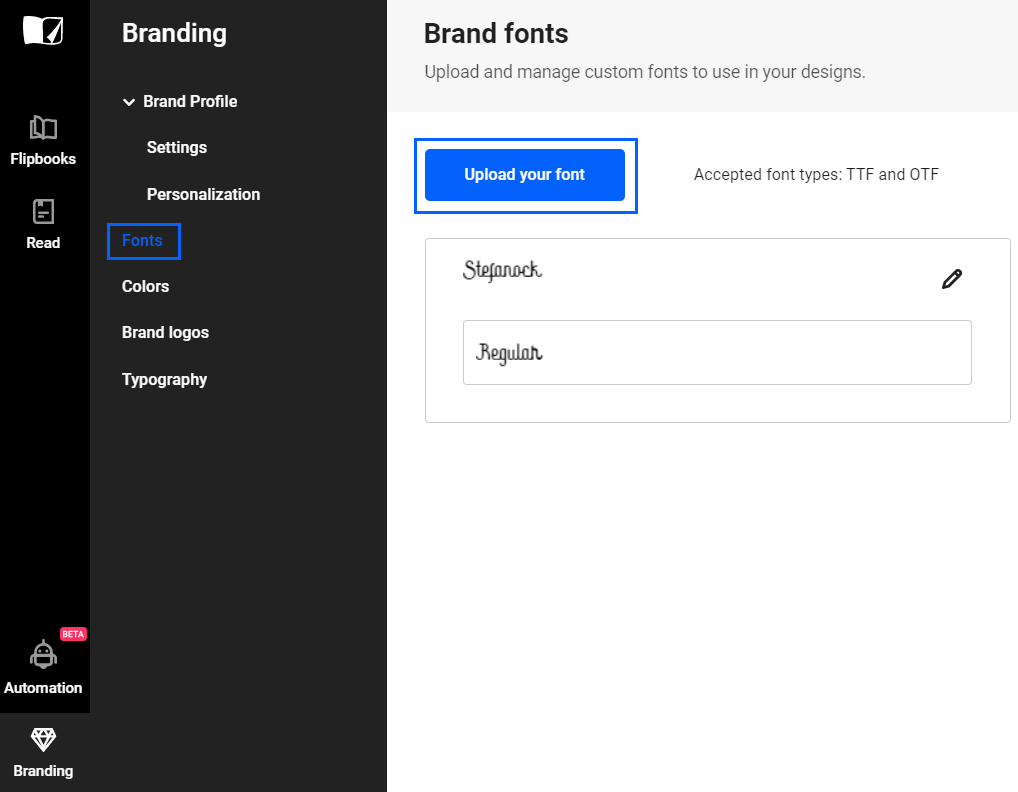Edit the Stefanock font with pencil icon
Viewport: 1018px width, 792px height.
[952, 279]
